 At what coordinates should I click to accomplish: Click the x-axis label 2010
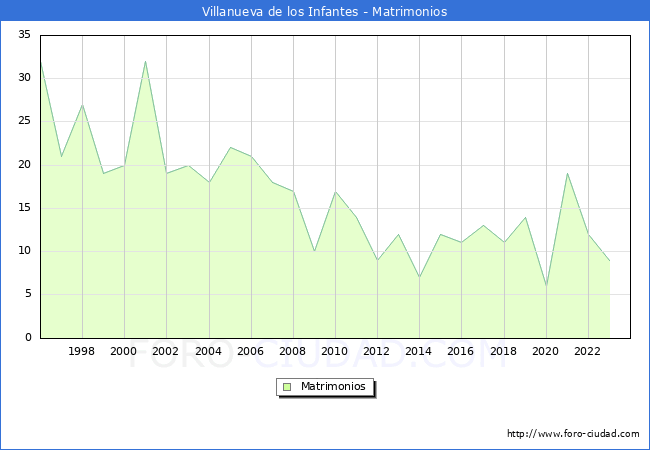335,351
